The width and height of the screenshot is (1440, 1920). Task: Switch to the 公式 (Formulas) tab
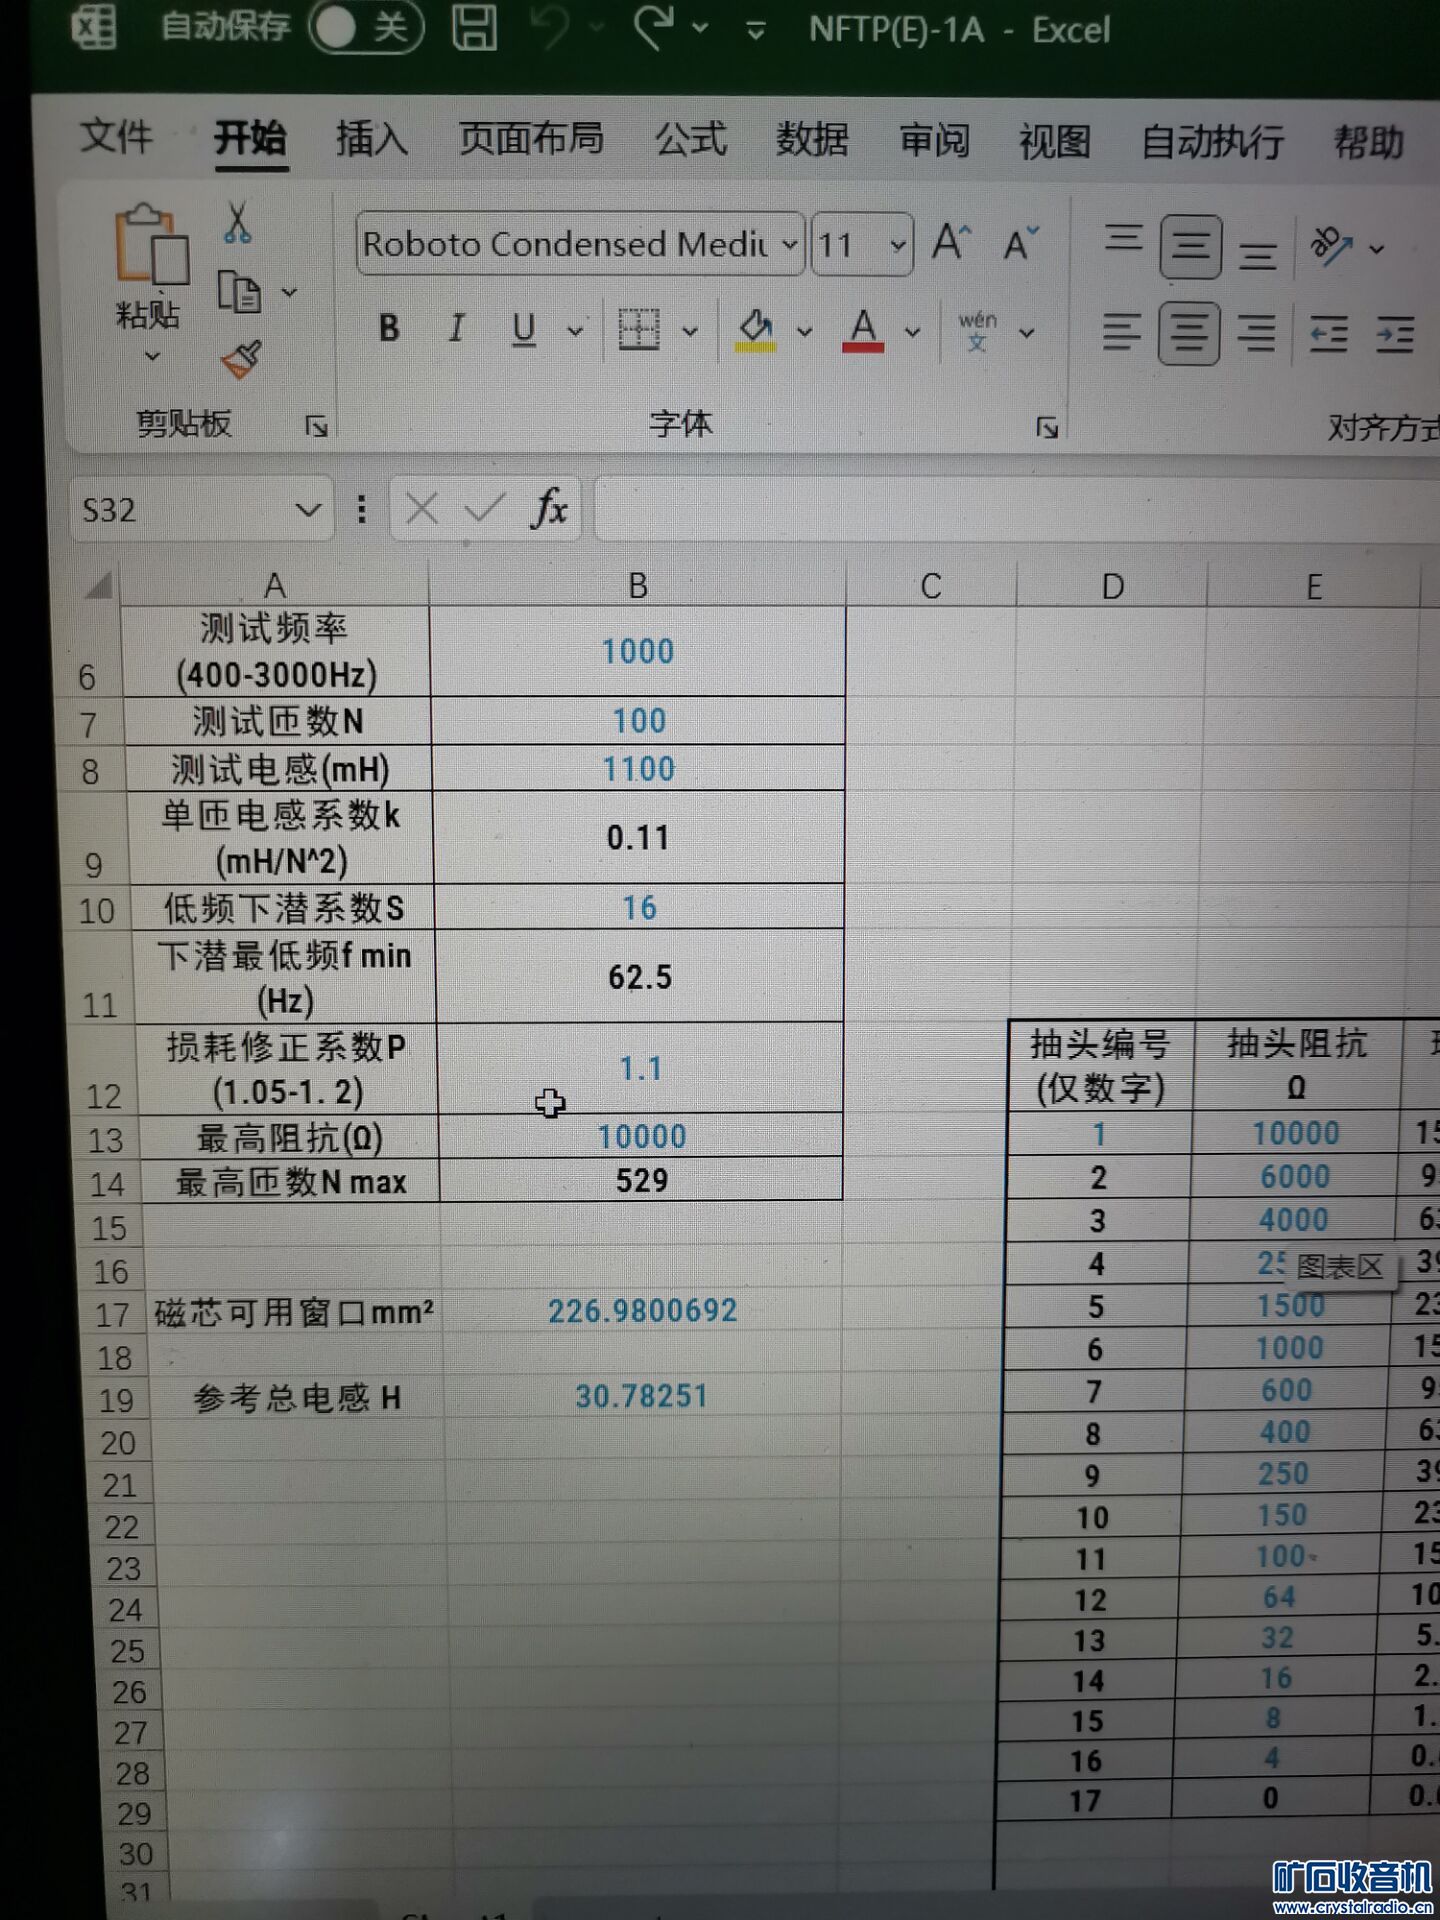691,139
